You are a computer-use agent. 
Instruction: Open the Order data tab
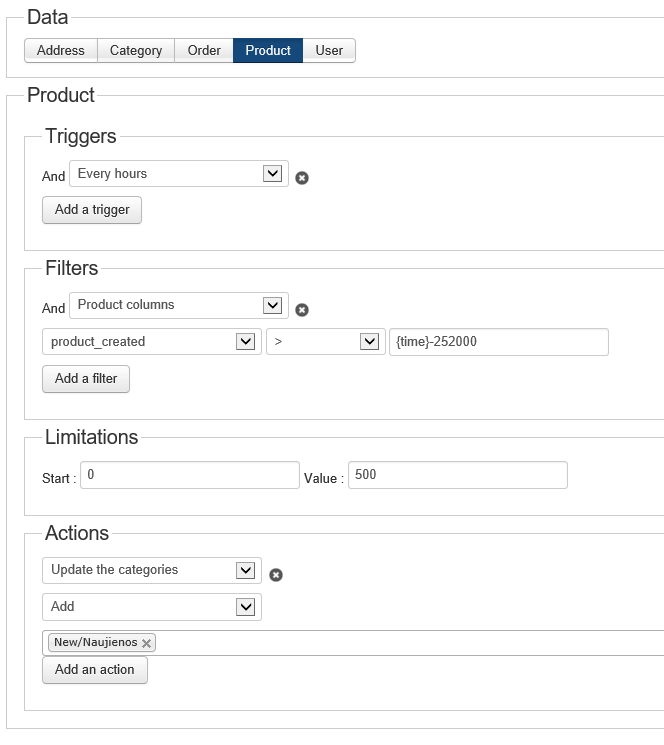click(204, 50)
